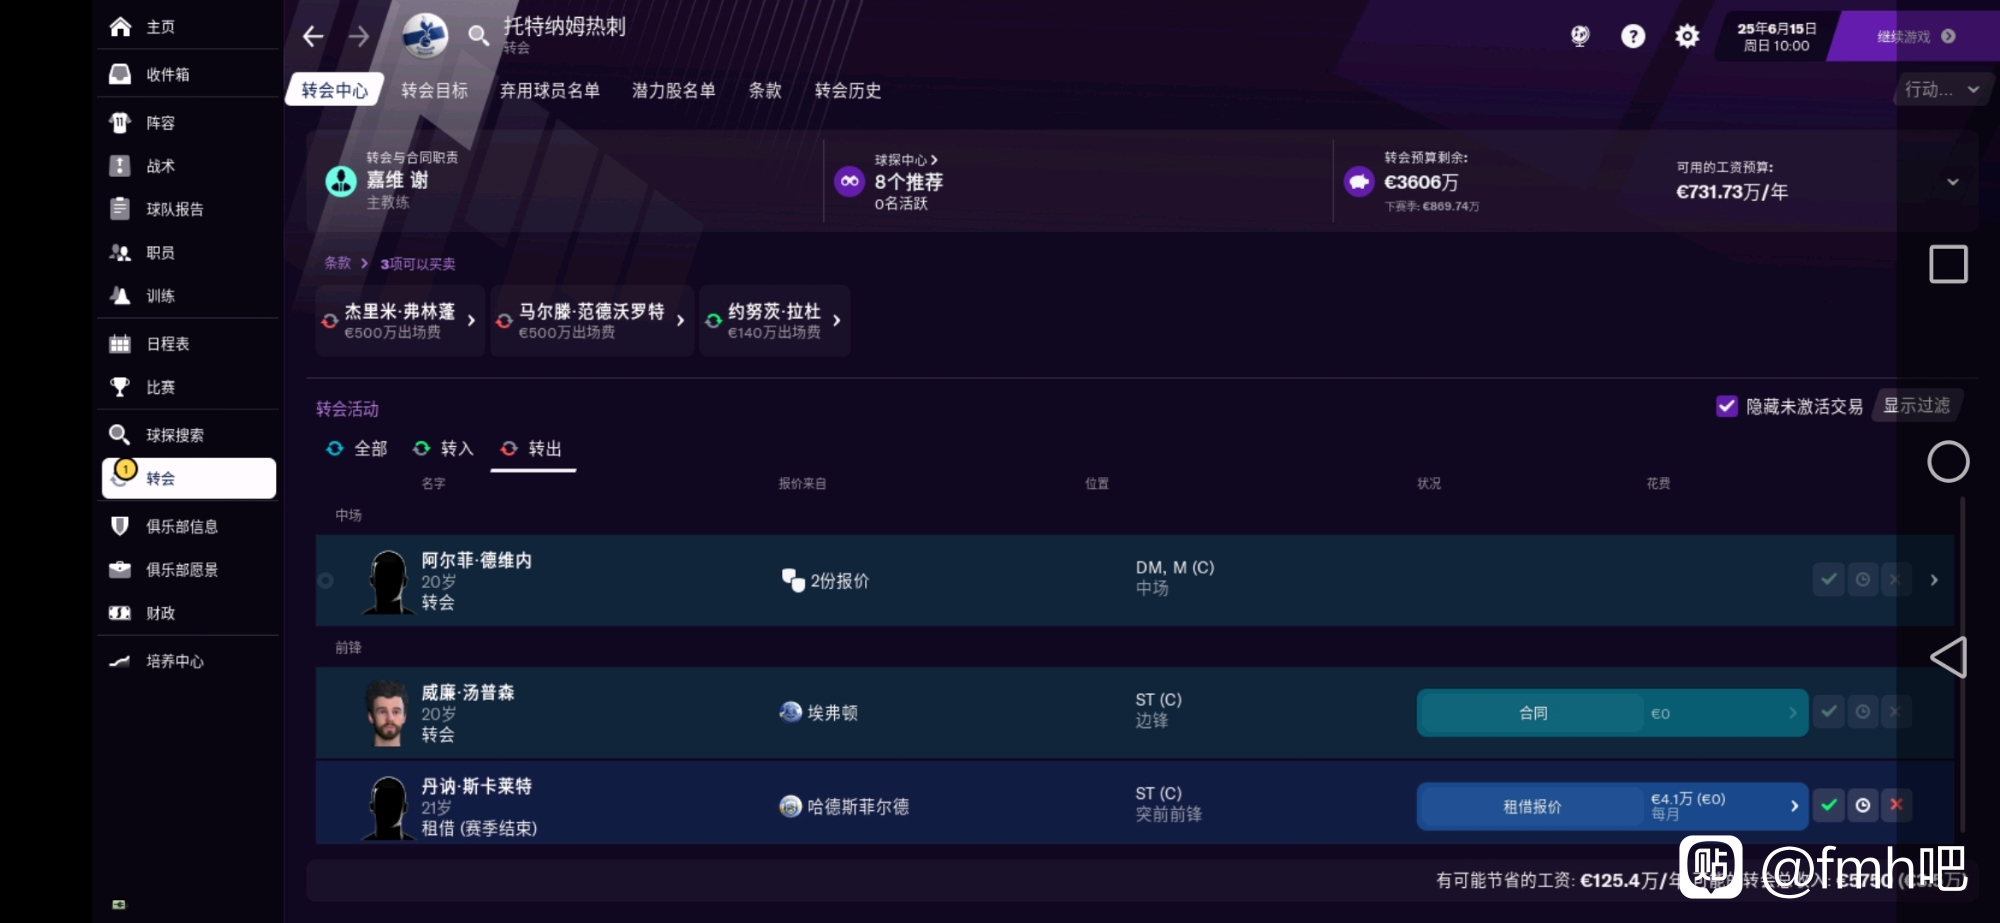
Task: Open 嘉维 谢 responsibilities panel
Action: coord(564,180)
